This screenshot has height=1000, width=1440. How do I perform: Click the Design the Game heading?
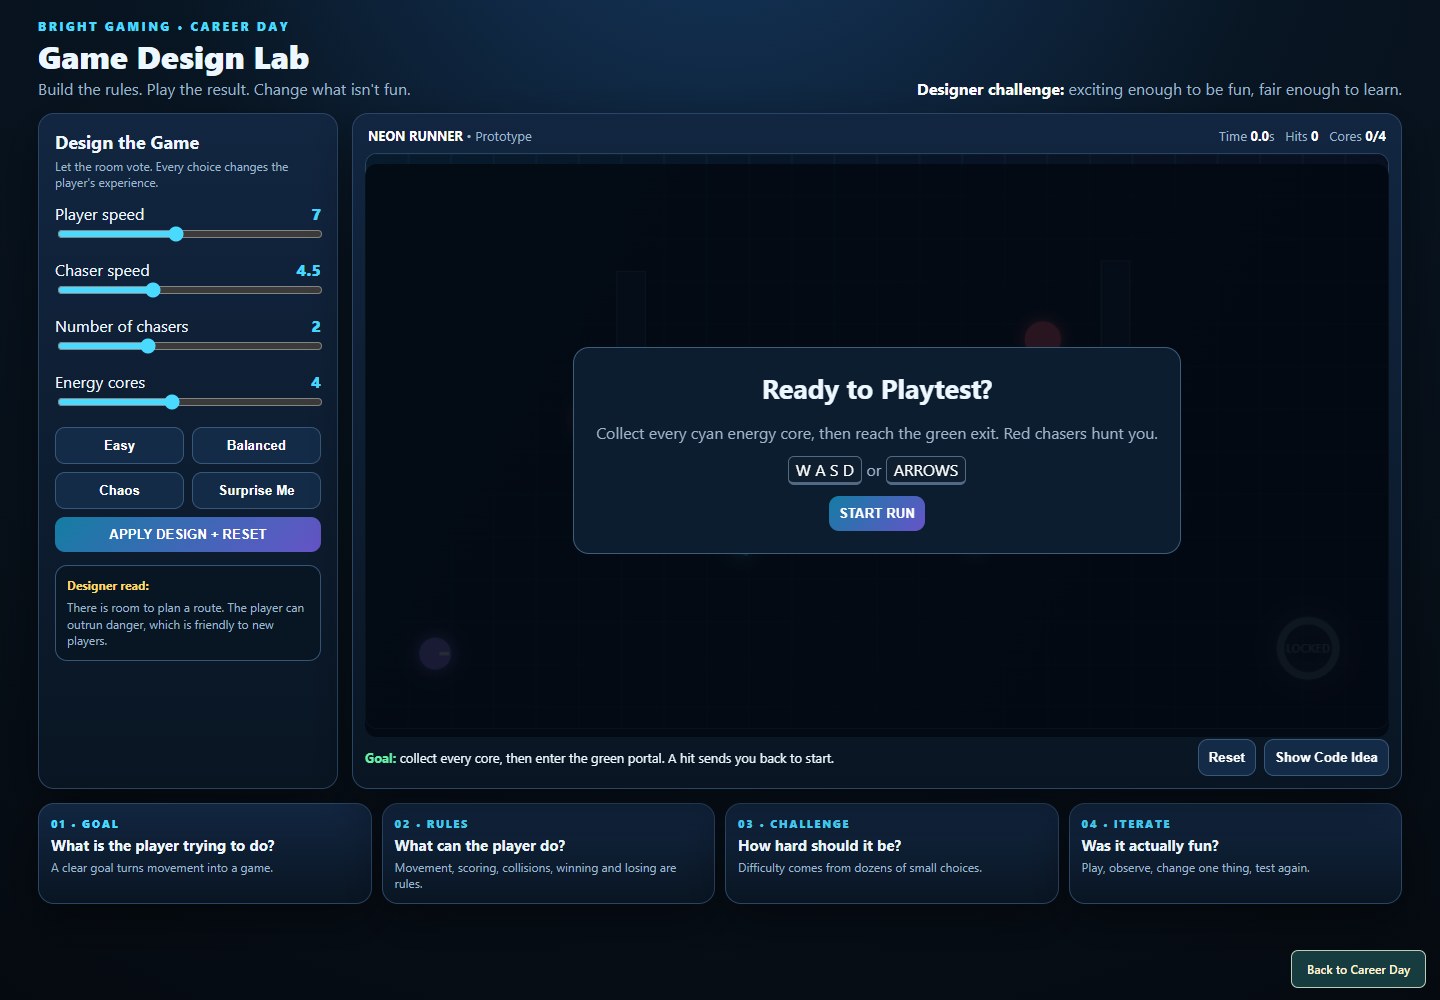127,143
